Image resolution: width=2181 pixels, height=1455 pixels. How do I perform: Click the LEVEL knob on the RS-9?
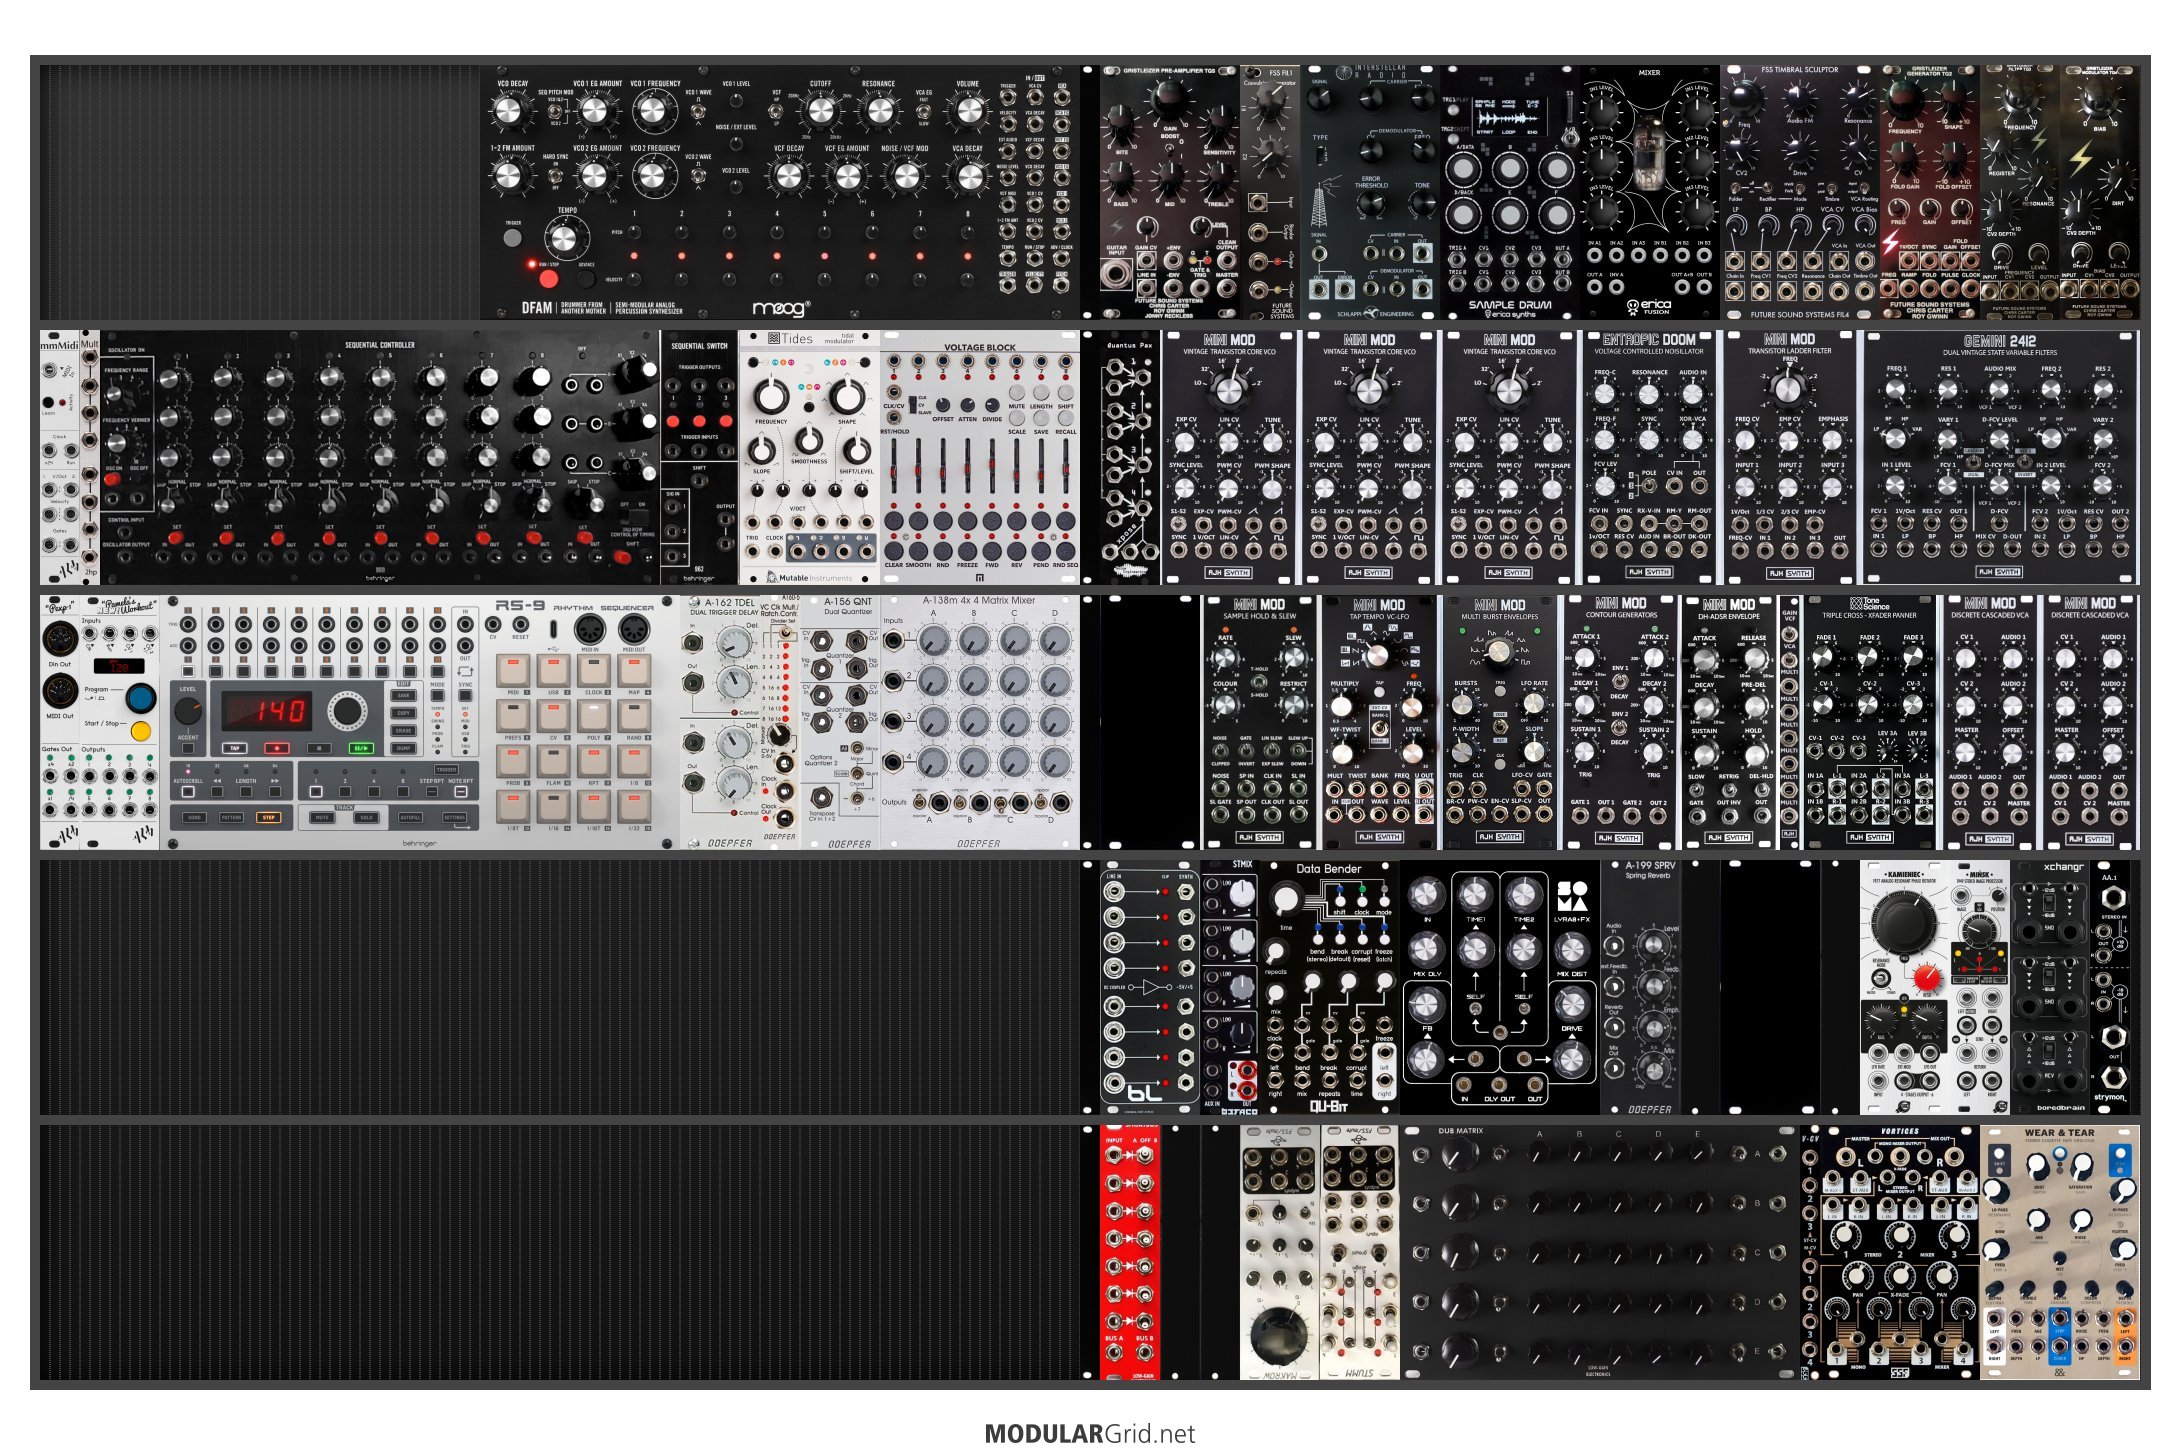(x=188, y=711)
